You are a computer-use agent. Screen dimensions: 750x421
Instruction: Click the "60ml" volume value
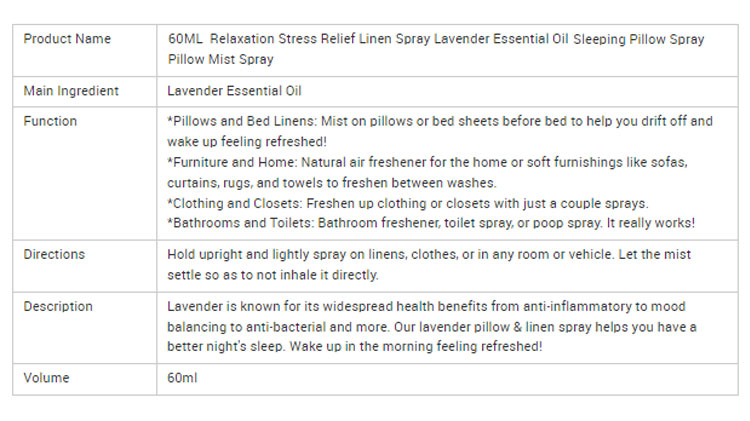point(184,379)
